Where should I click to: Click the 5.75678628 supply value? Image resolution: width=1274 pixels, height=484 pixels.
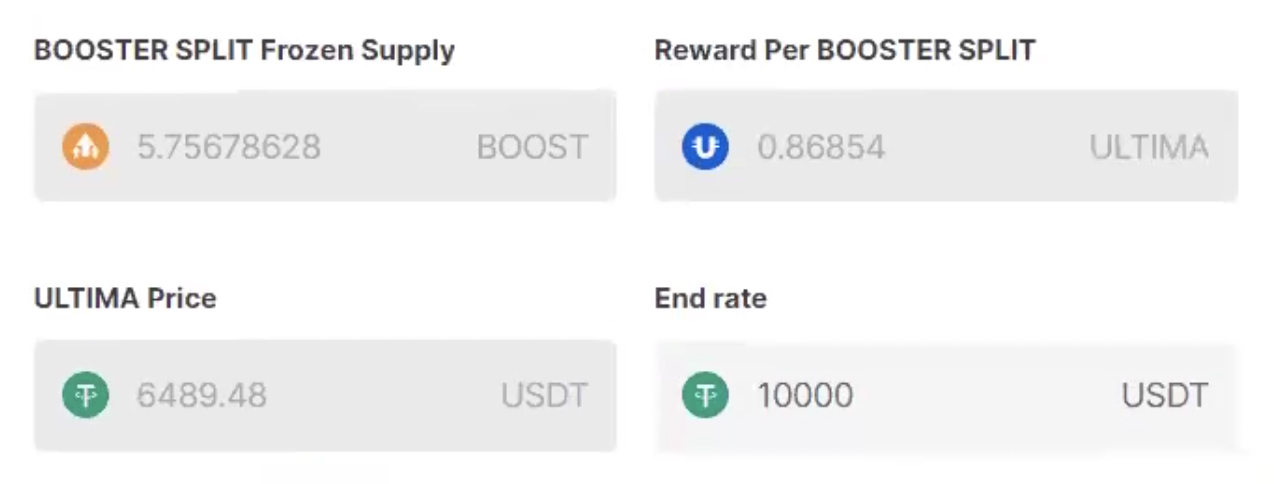tap(229, 147)
